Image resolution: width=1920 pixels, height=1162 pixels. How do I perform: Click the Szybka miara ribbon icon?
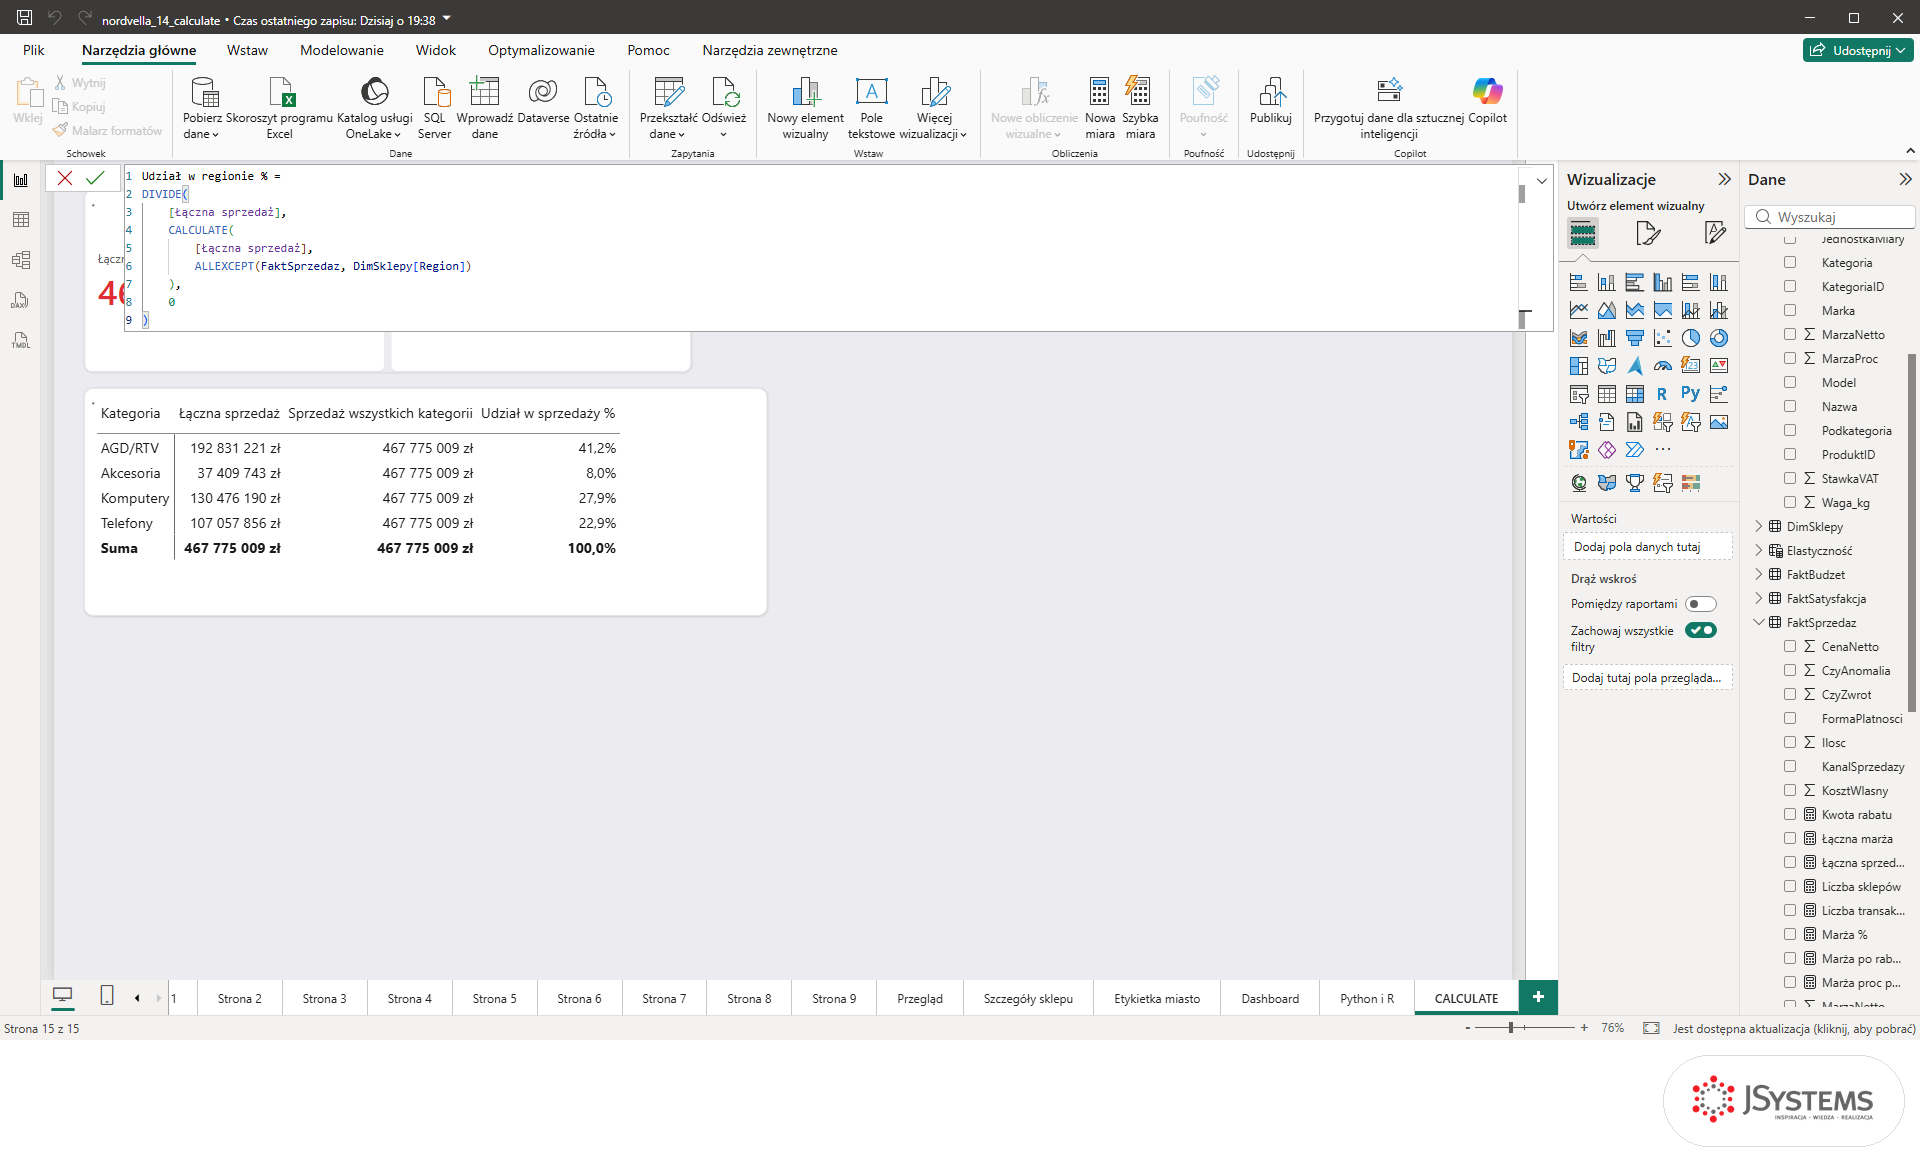(1139, 108)
